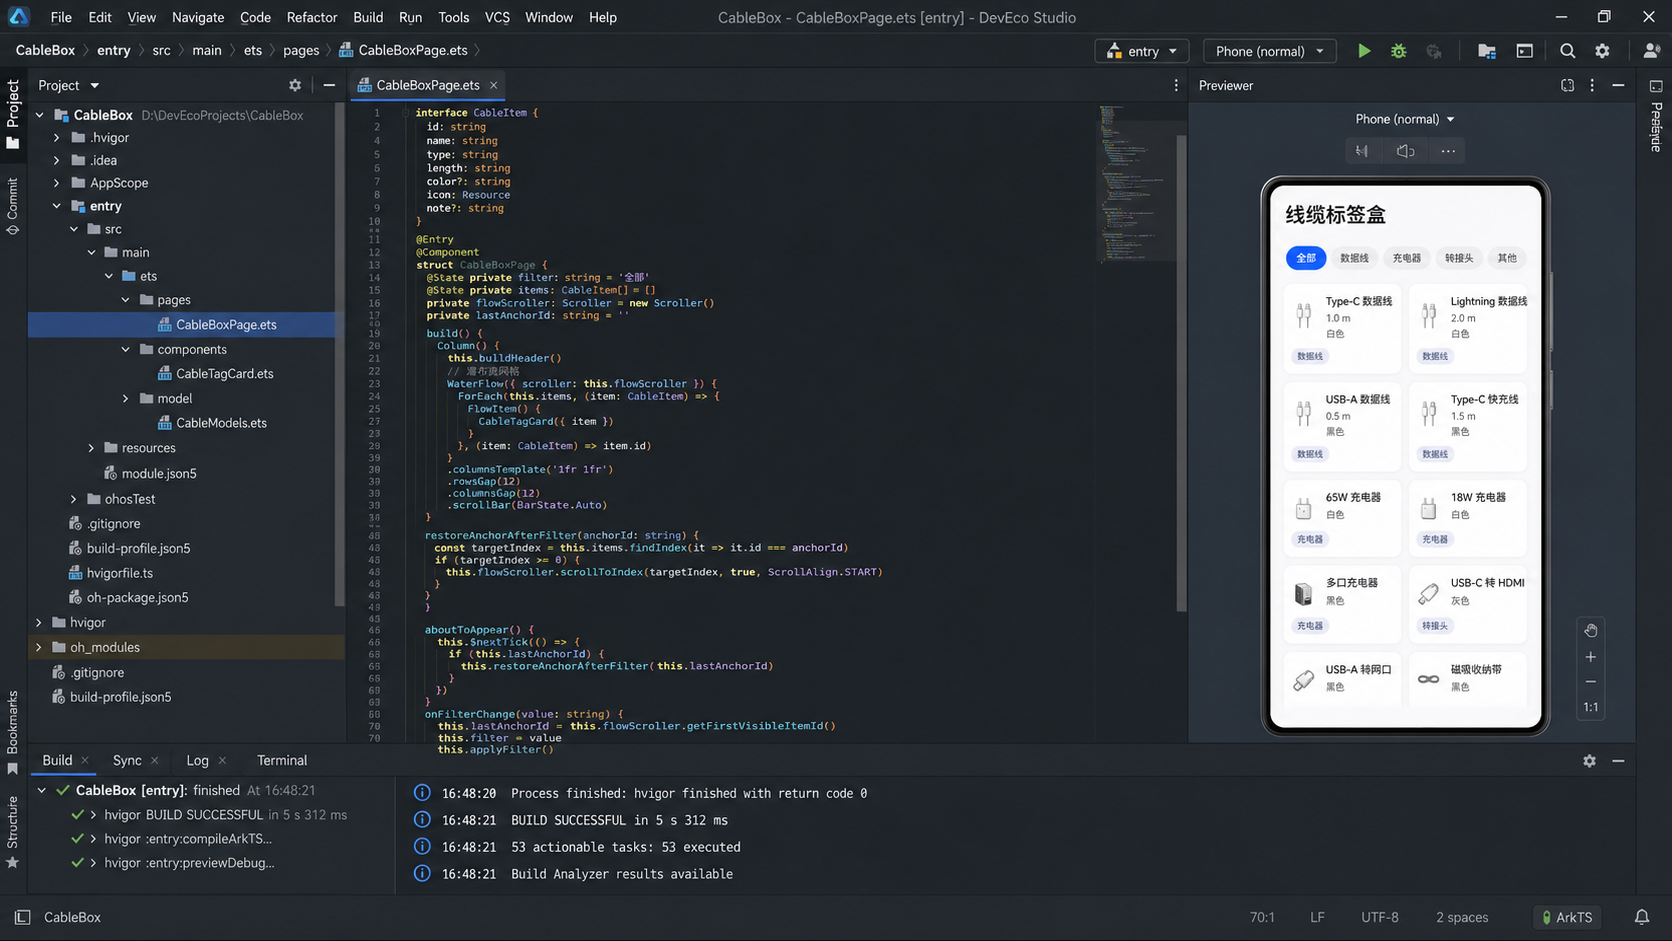Viewport: 1672px width, 941px height.
Task: Select the previewer hand pan tool
Action: [x=1590, y=631]
